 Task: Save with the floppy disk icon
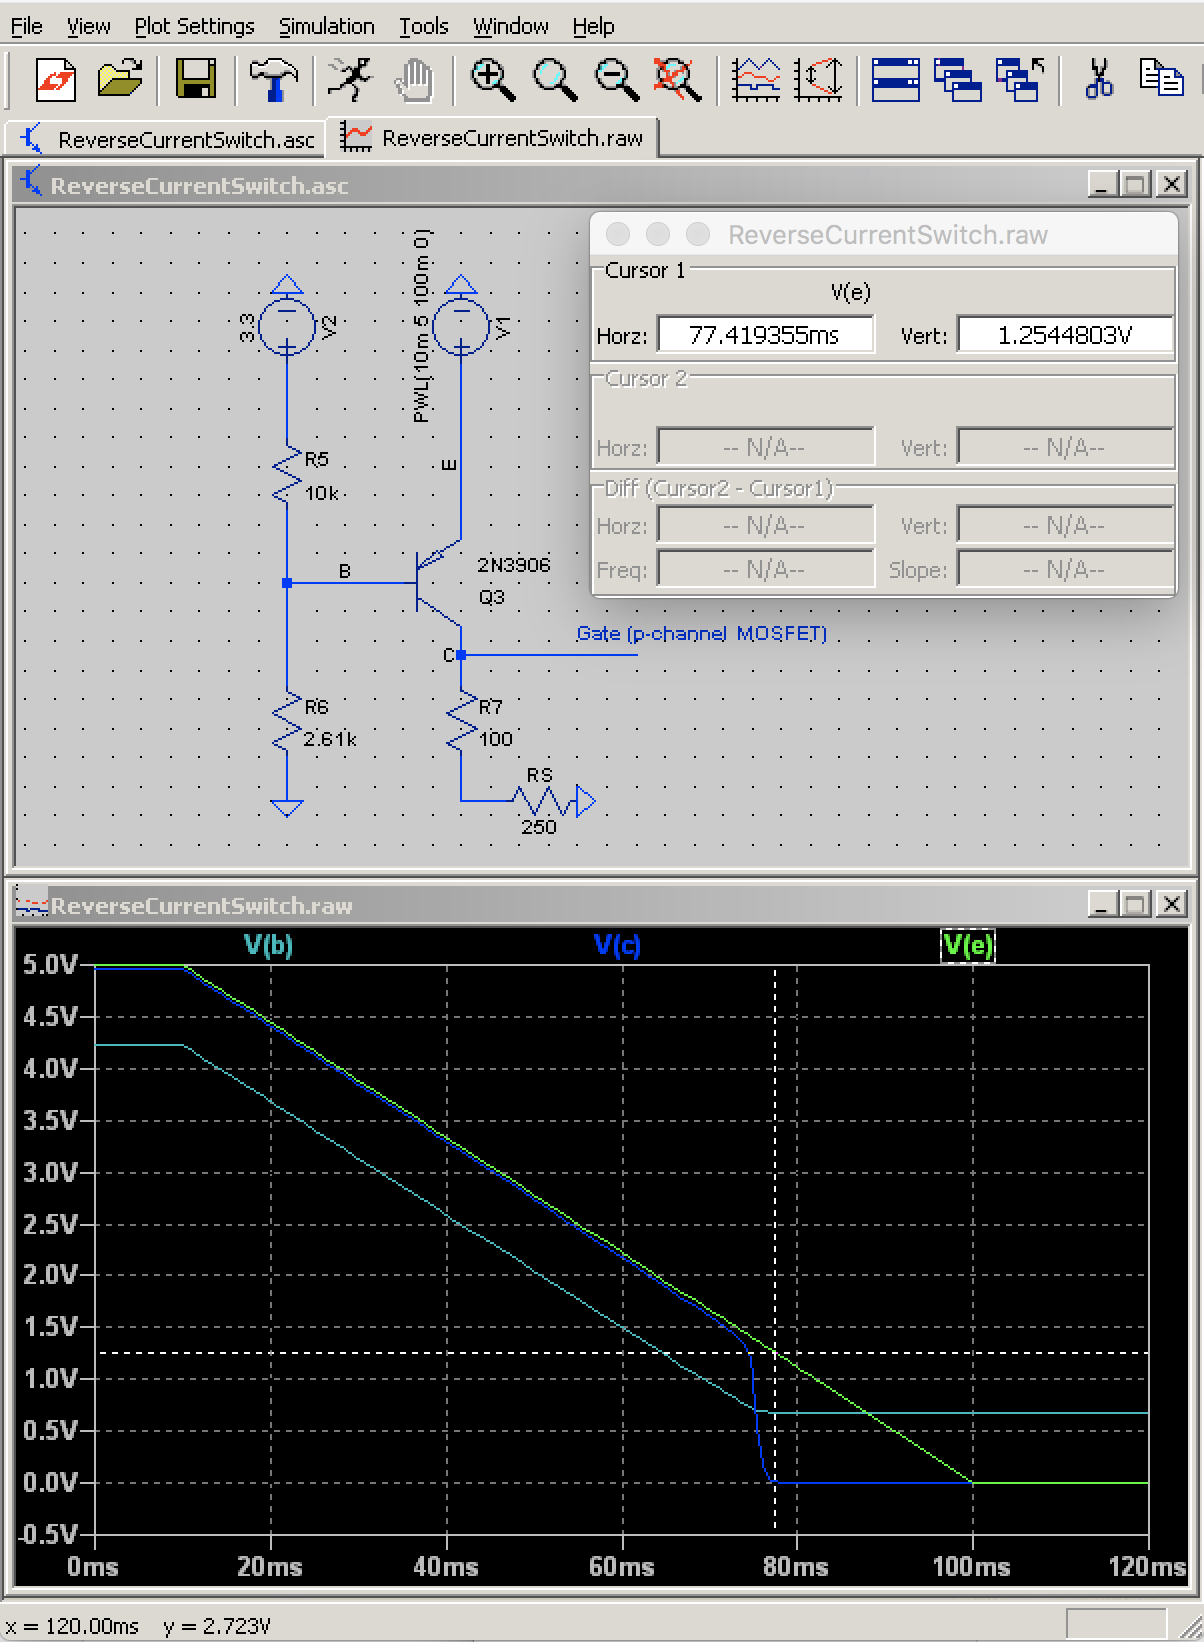tap(195, 79)
